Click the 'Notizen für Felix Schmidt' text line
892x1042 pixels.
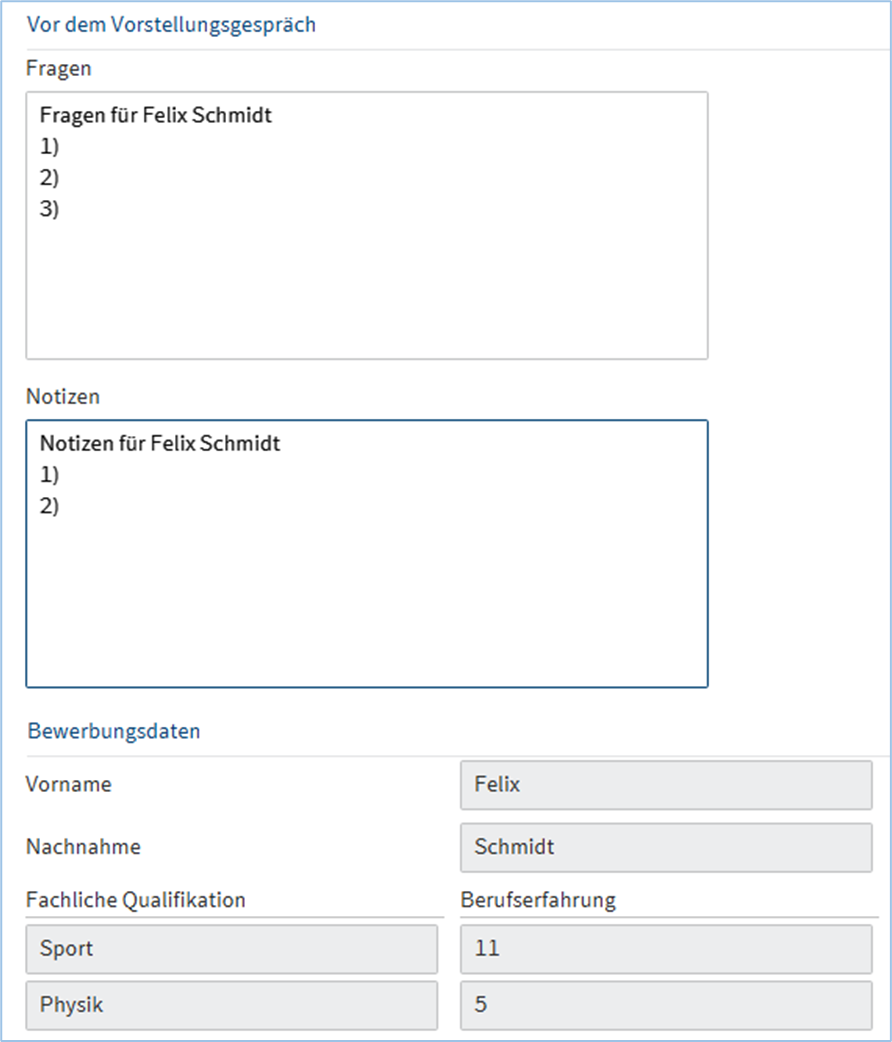(160, 444)
